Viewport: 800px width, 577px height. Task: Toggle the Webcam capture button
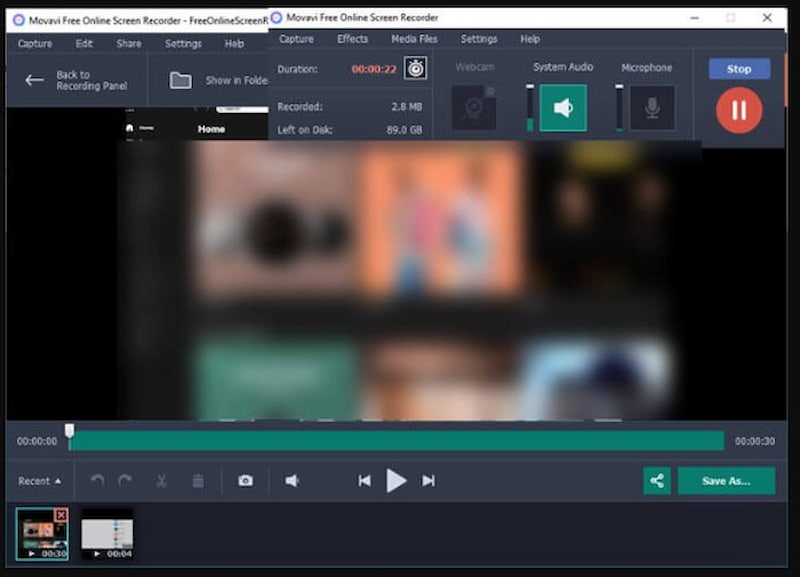click(474, 108)
